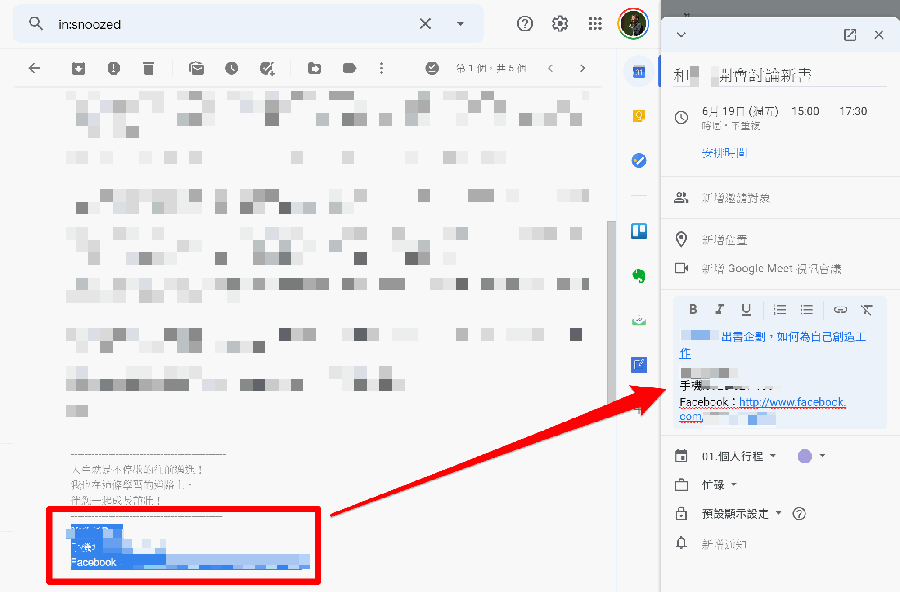Toggle bold formatting in the description
This screenshot has width=900, height=592.
tap(693, 309)
